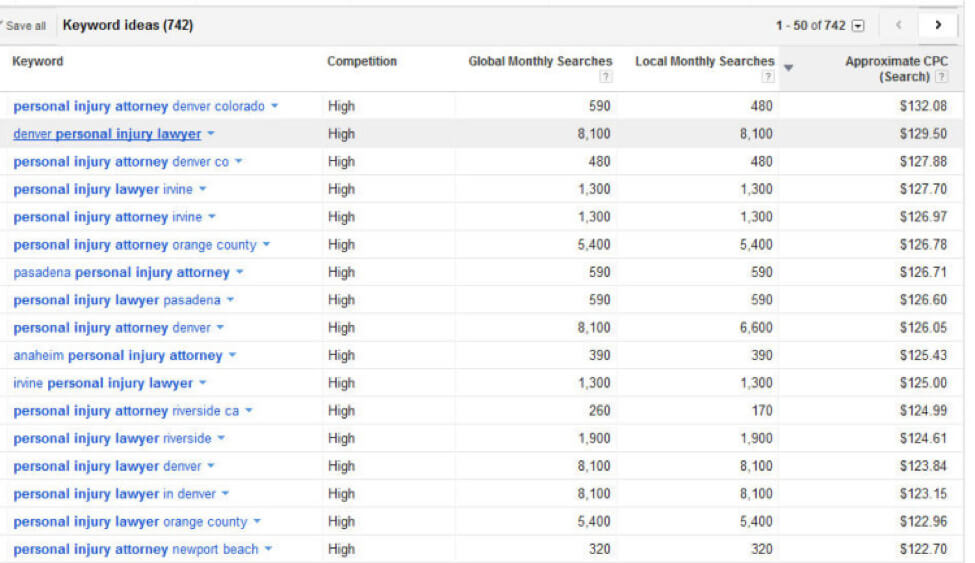The height and width of the screenshot is (563, 975).
Task: Click local searches value 170
Action: [762, 411]
